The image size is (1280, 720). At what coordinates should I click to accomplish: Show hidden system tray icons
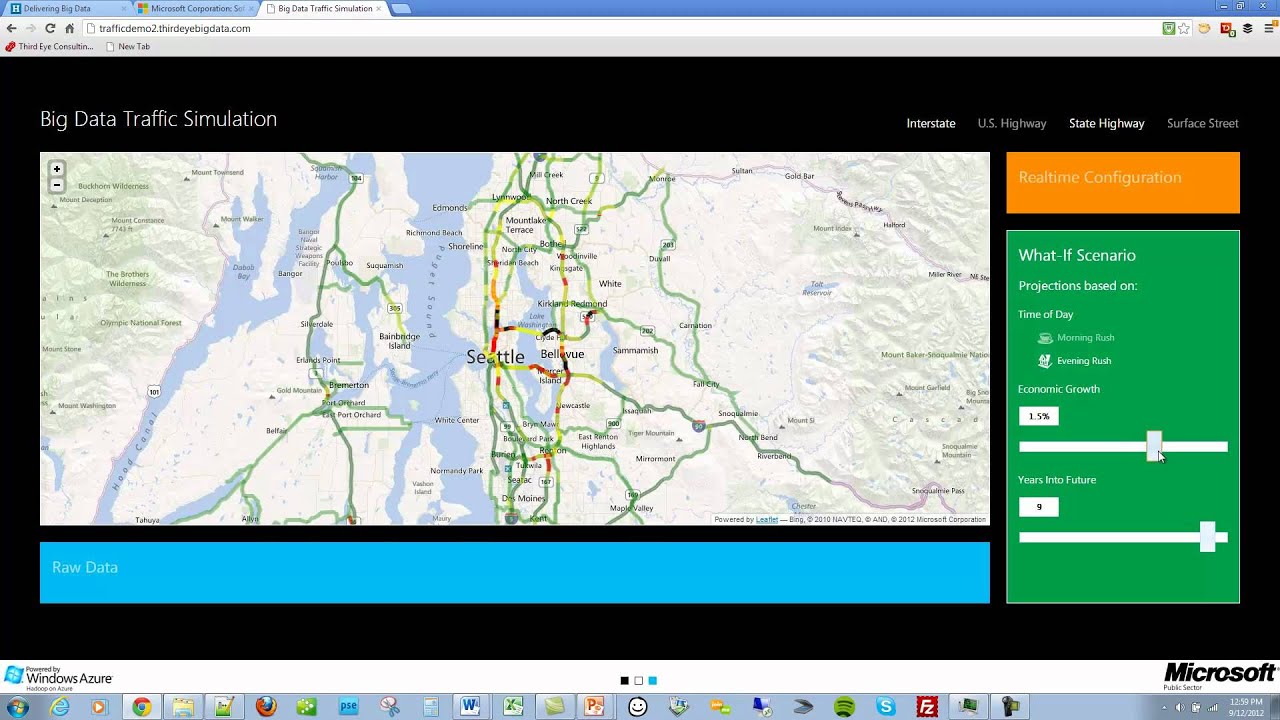(x=1163, y=708)
